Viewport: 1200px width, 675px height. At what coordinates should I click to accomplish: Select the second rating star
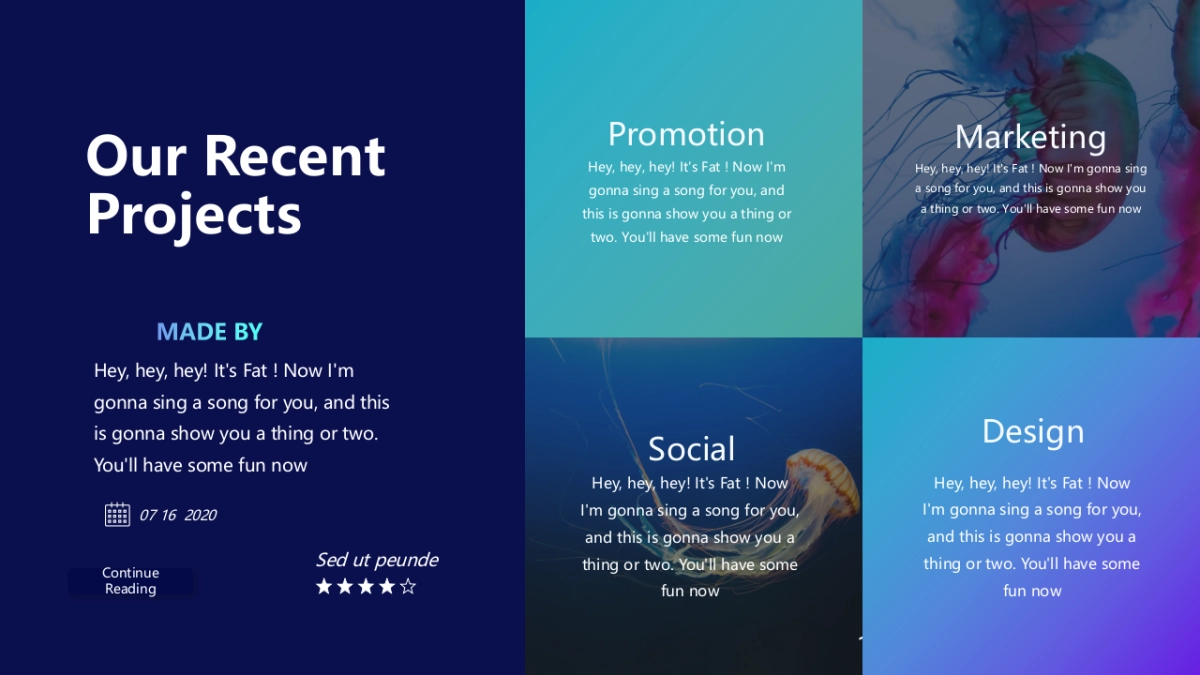pyautogui.click(x=345, y=586)
